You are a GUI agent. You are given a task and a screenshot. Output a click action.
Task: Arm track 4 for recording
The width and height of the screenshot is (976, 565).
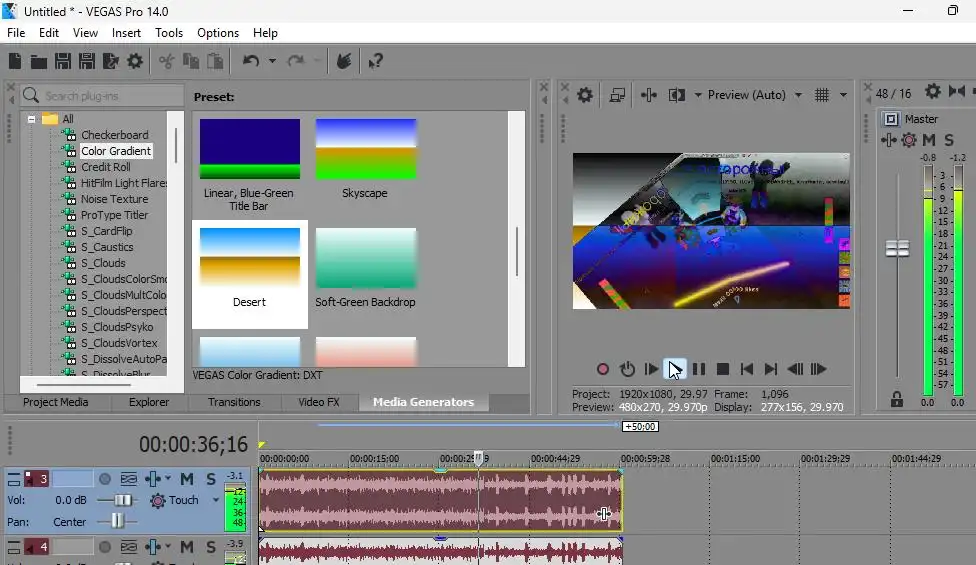[x=105, y=547]
